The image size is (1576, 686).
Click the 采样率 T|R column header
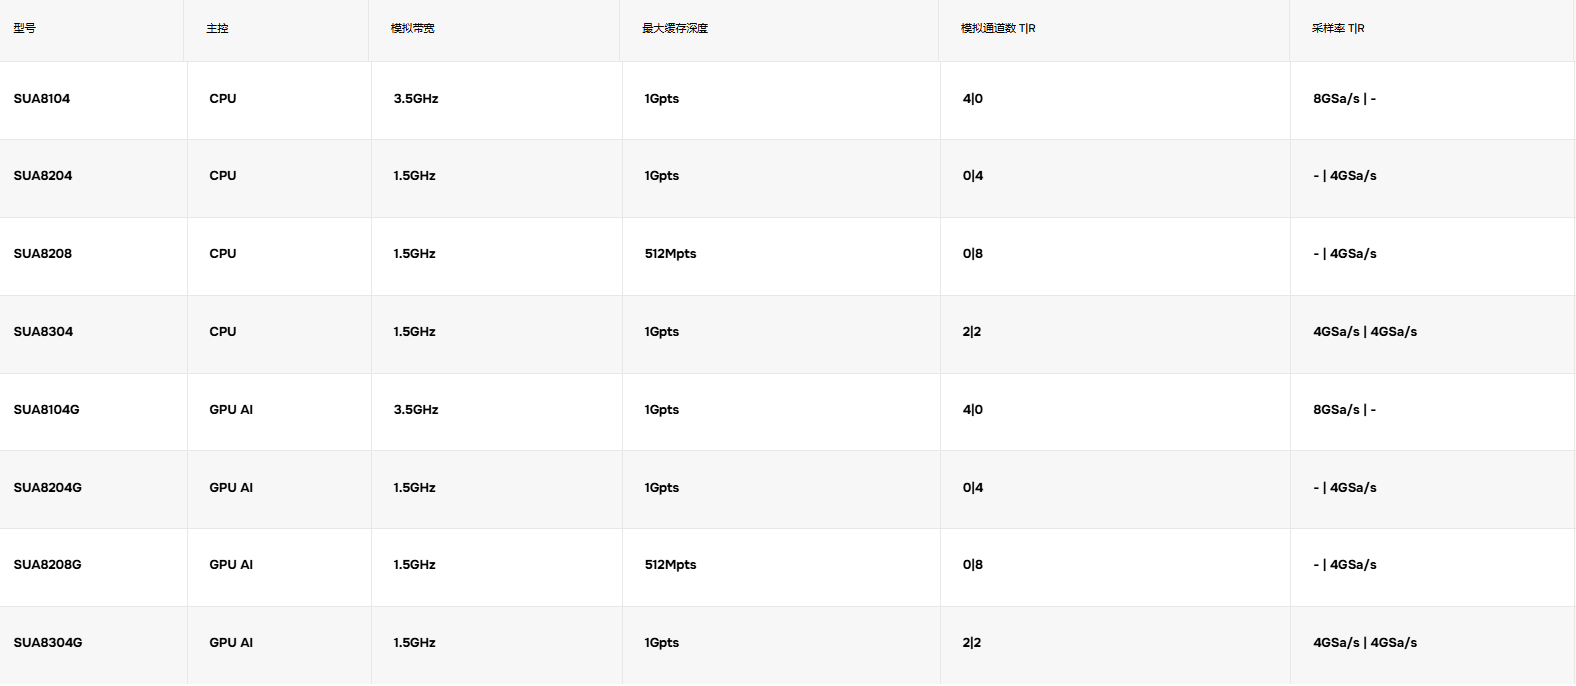(x=1338, y=28)
